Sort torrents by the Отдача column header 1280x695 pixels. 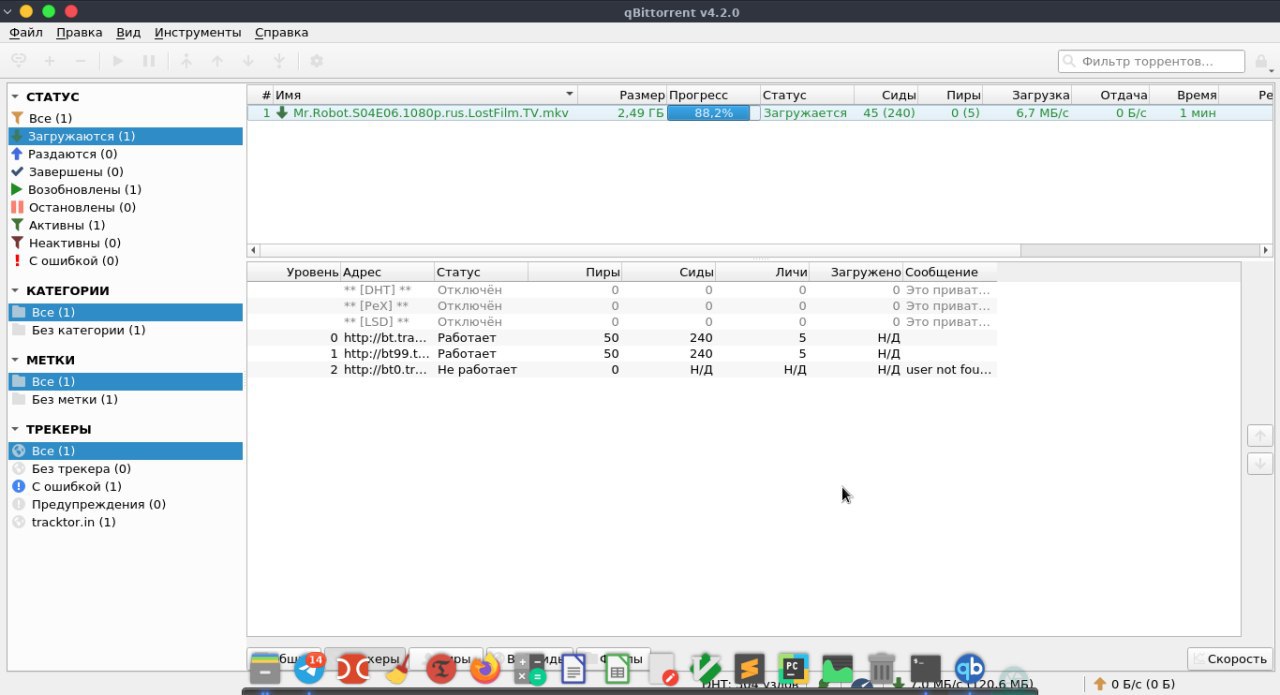1110,95
